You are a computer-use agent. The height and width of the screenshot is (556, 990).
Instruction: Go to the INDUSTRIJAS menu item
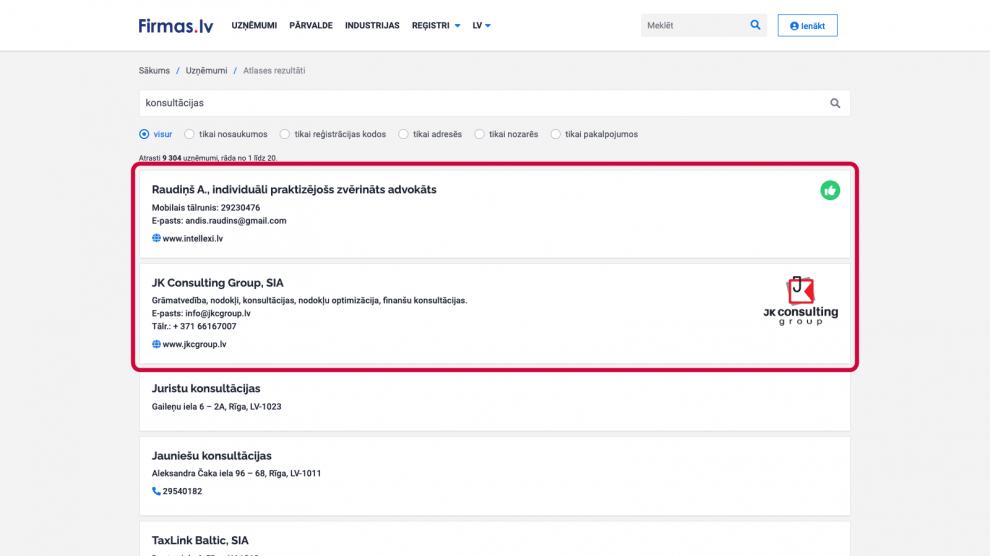[372, 25]
